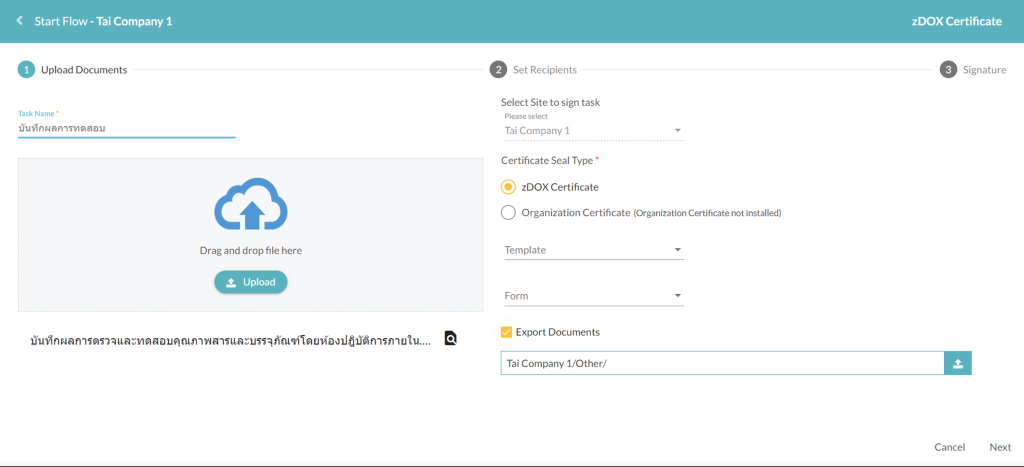Image resolution: width=1024 pixels, height=467 pixels.
Task: Click the export path field Tai Company 1/Other/
Action: tap(721, 364)
